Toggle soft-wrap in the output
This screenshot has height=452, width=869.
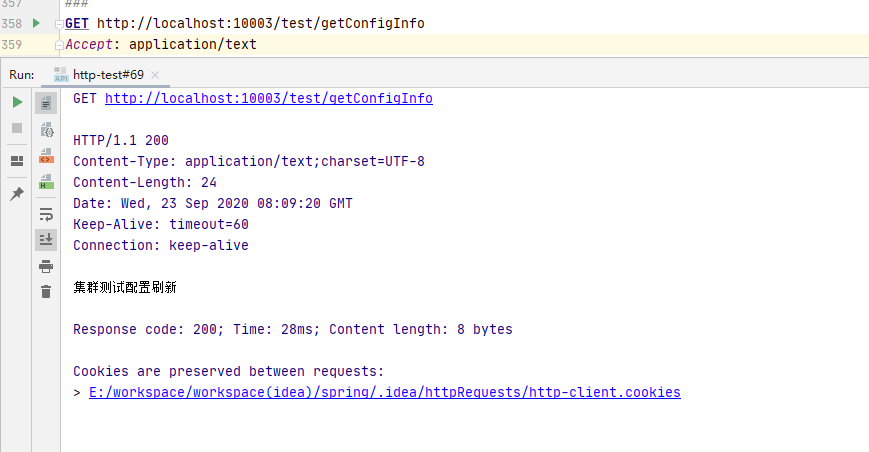click(46, 214)
